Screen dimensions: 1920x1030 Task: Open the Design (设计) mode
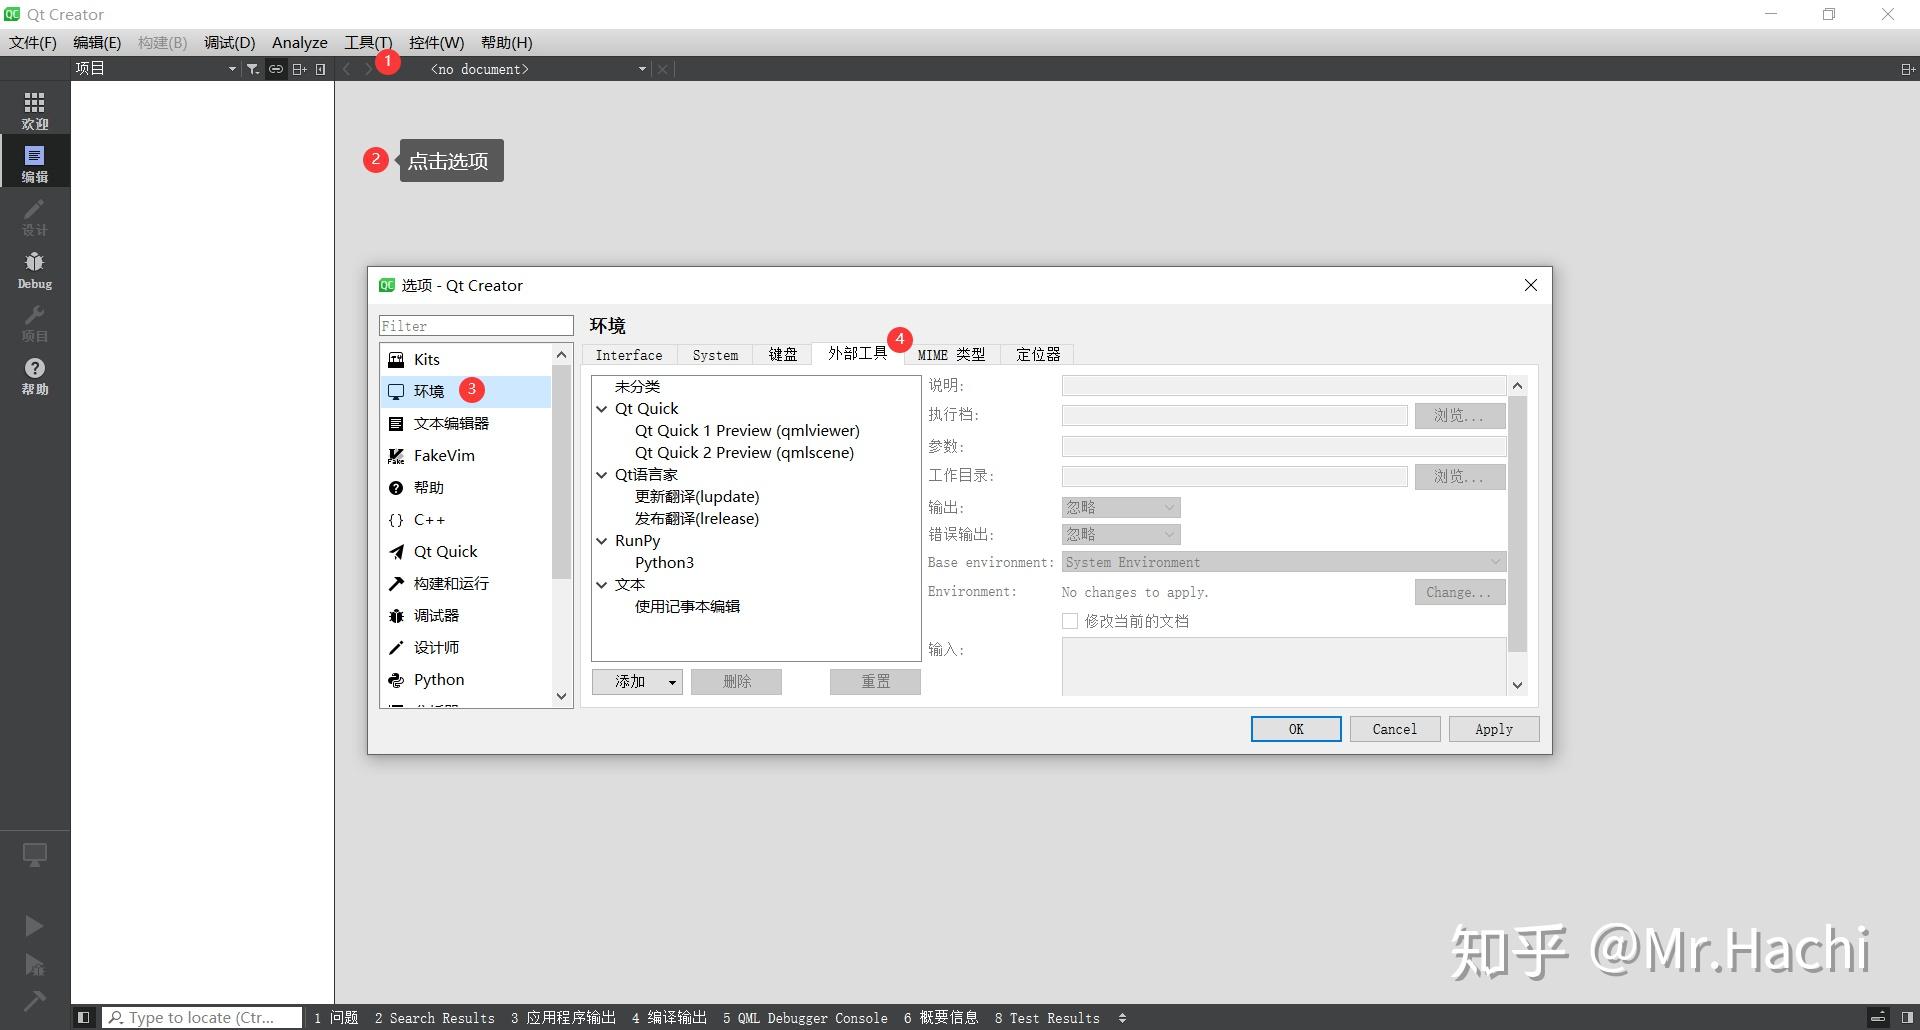pos(35,217)
